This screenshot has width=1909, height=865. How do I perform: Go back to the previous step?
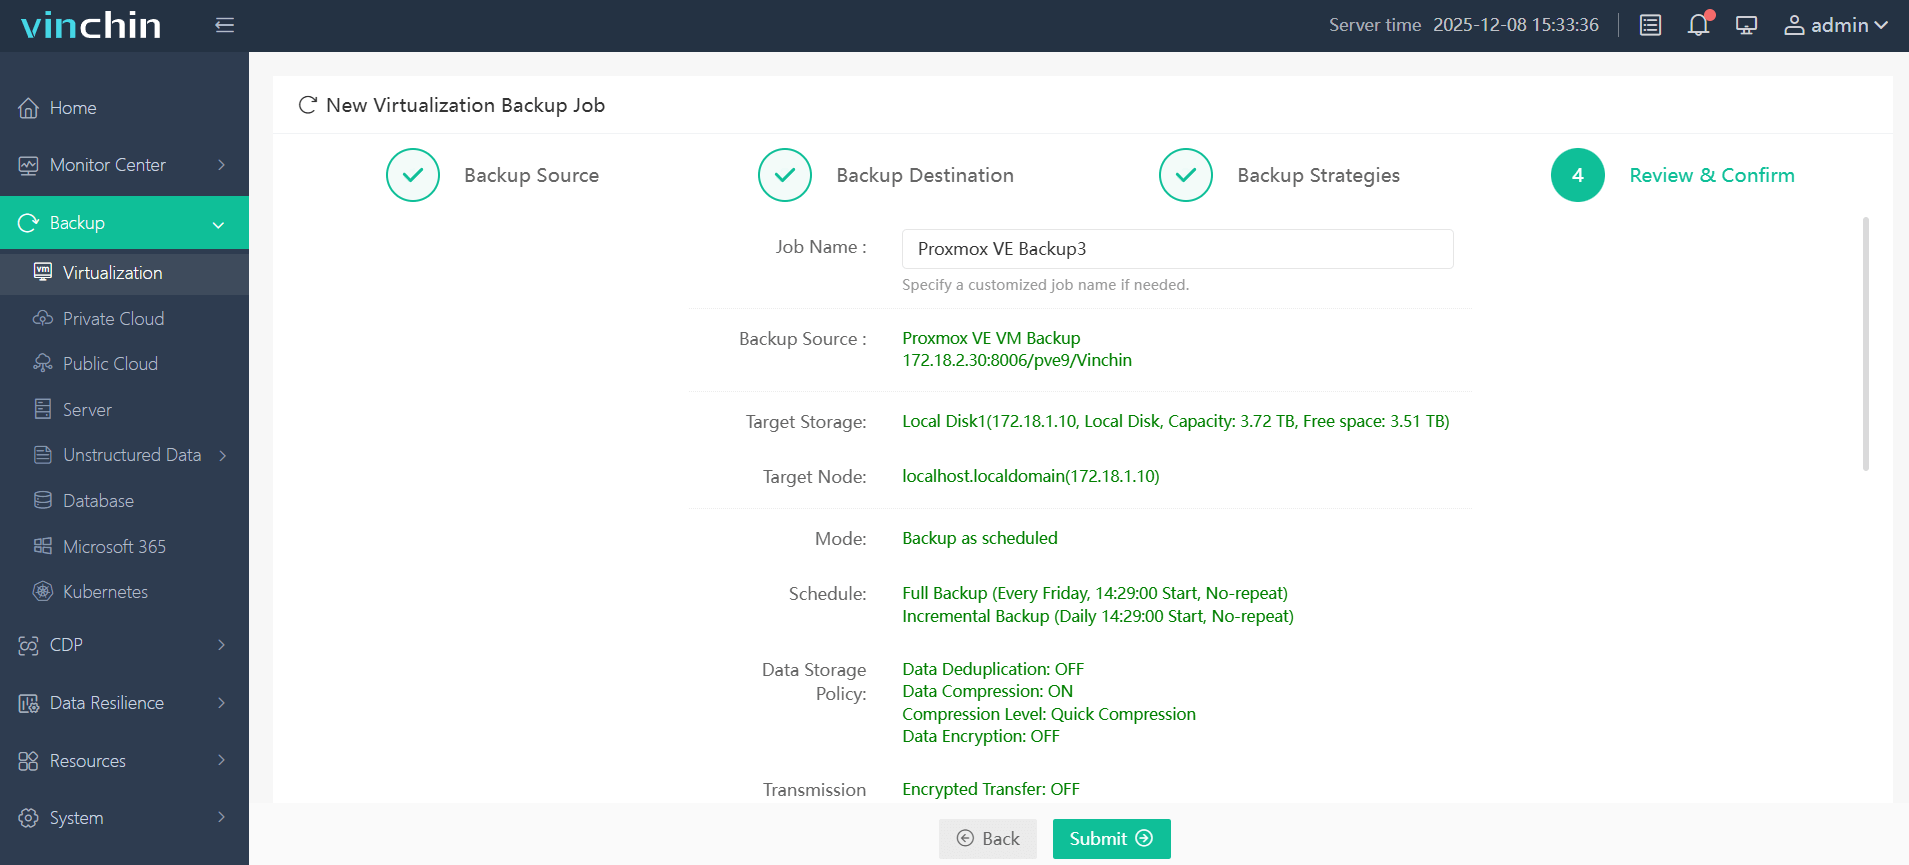pos(988,839)
